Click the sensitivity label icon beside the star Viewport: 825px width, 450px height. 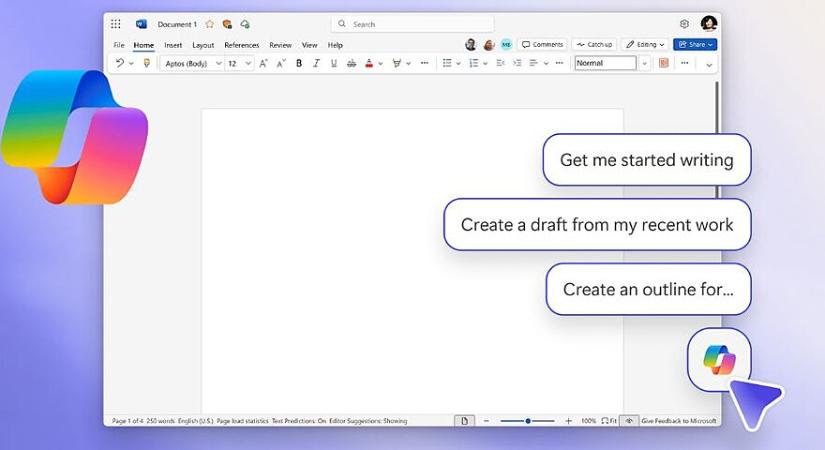click(227, 24)
